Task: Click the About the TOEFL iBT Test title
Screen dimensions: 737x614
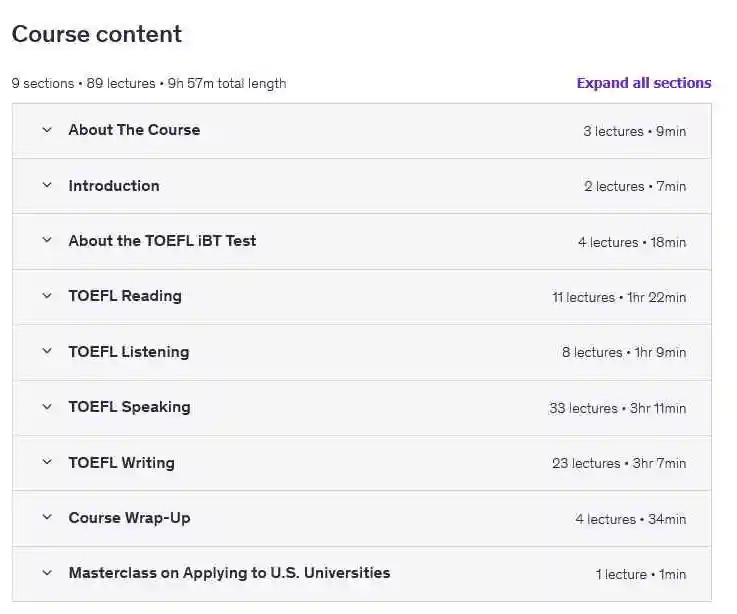Action: click(x=162, y=241)
